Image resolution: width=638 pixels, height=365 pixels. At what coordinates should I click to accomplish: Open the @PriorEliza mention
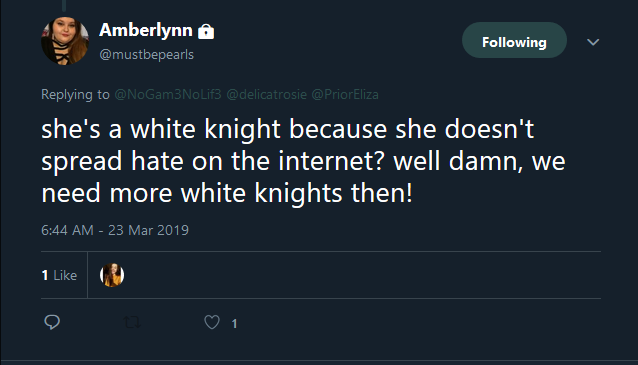(345, 94)
